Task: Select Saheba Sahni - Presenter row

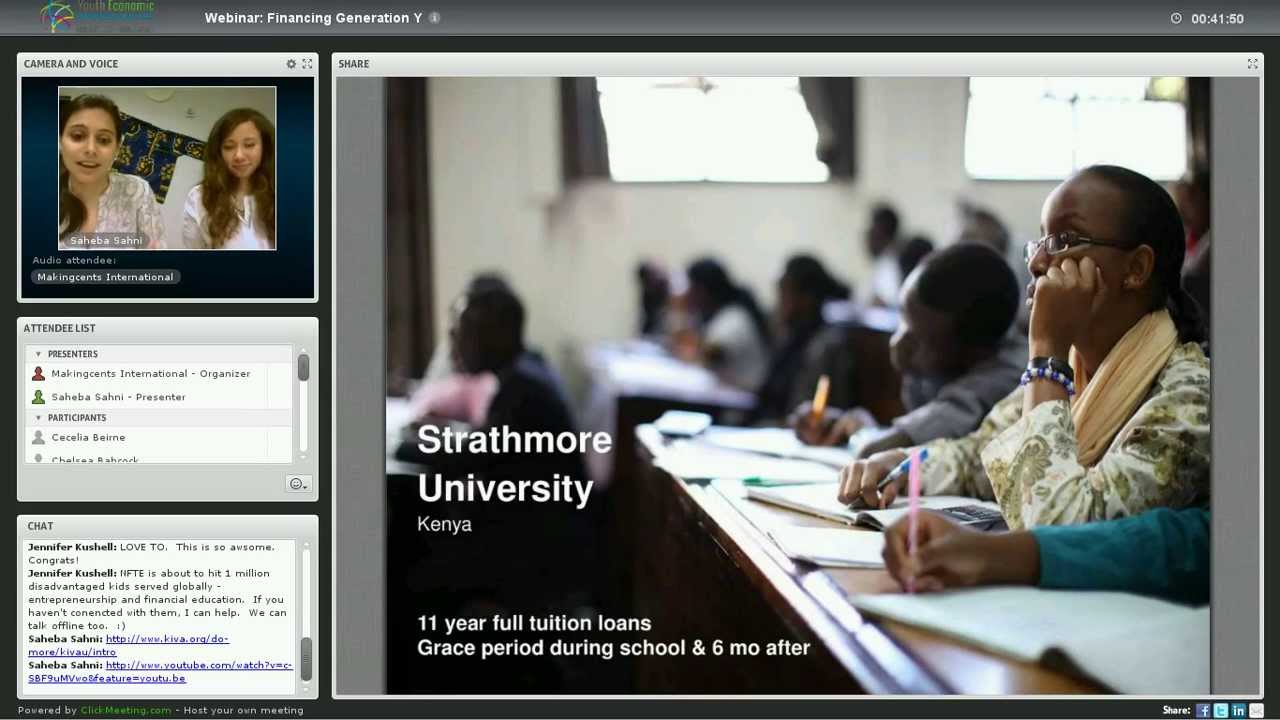Action: tap(160, 397)
